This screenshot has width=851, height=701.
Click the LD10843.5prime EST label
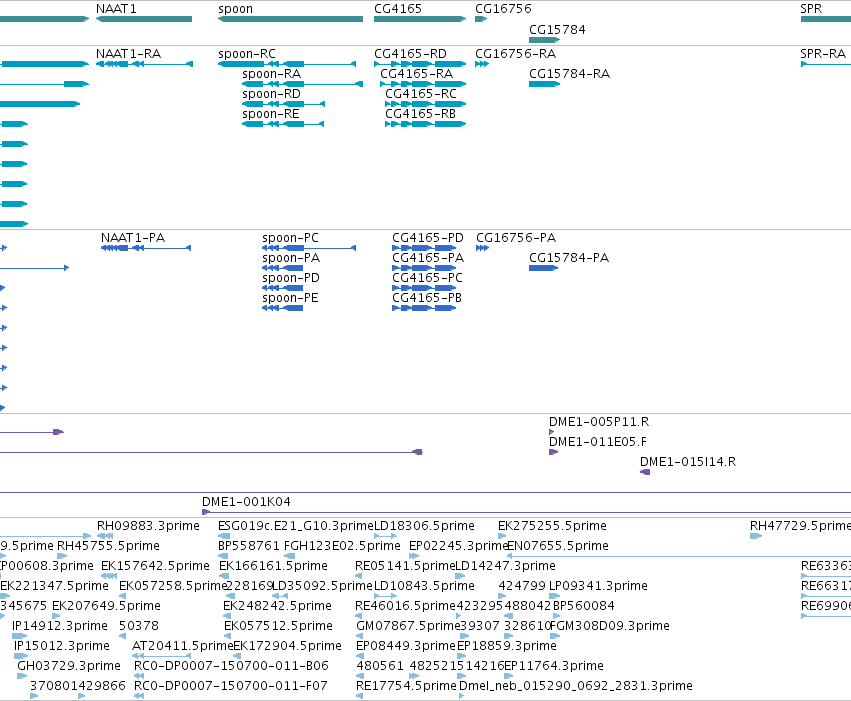pos(424,586)
